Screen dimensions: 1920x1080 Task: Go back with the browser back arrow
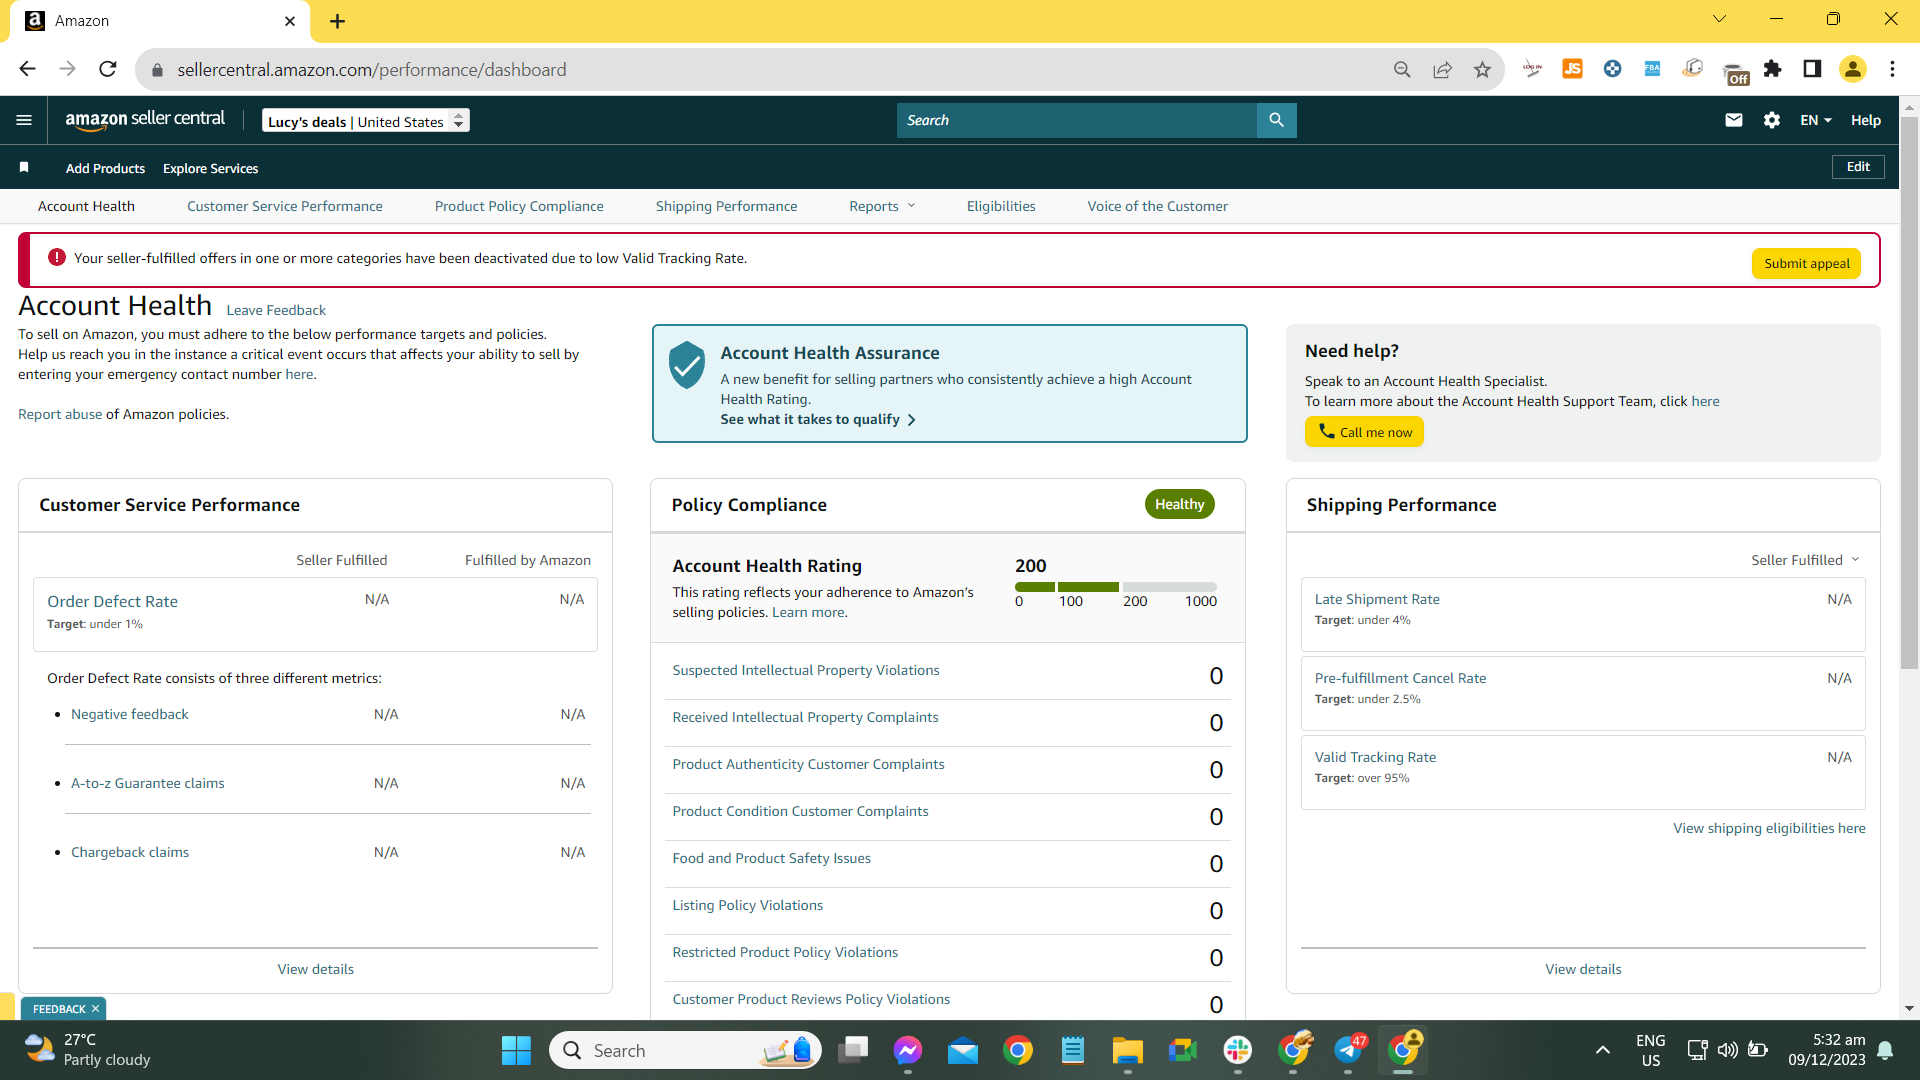(x=27, y=69)
